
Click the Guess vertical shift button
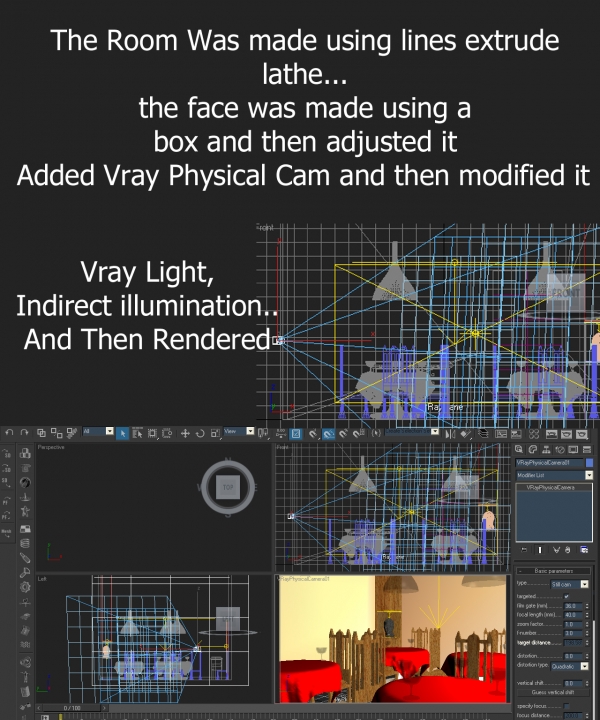click(x=554, y=692)
